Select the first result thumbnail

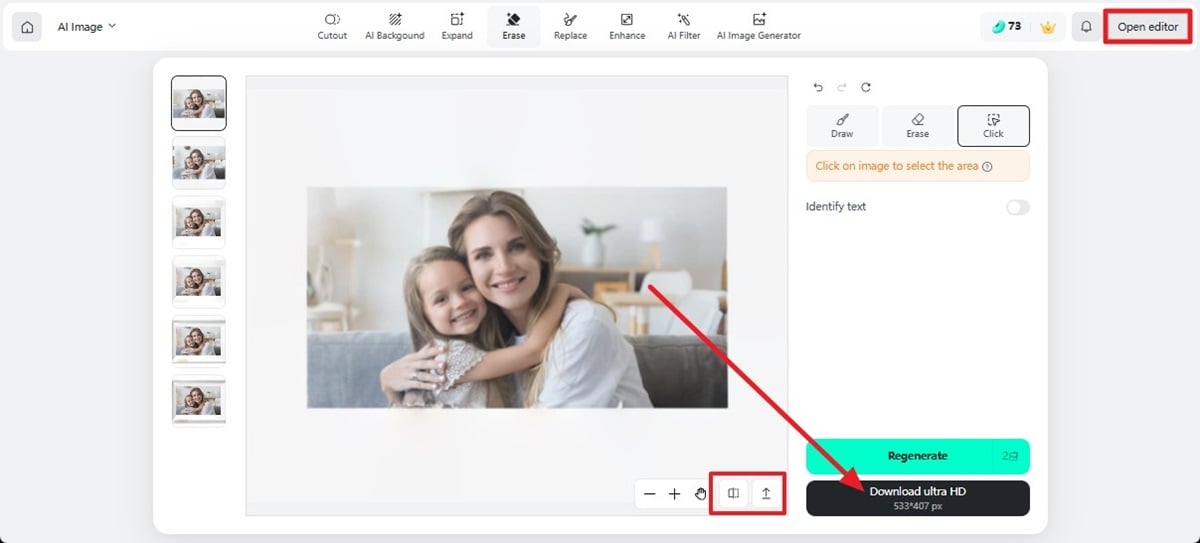coord(199,103)
